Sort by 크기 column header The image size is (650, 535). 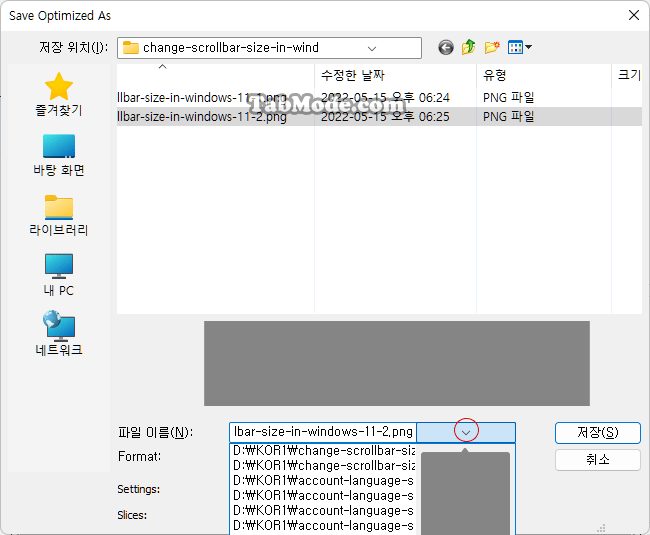[x=627, y=75]
